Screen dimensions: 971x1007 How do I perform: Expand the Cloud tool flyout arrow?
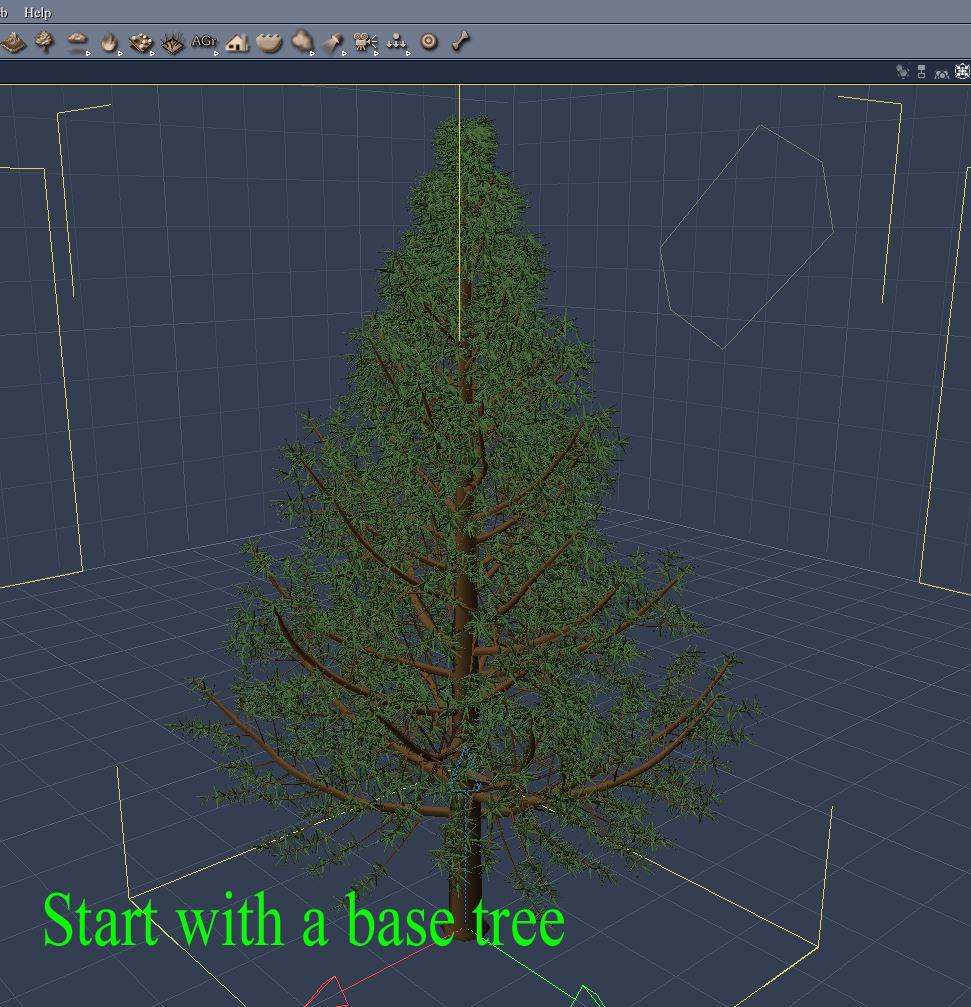(x=89, y=54)
